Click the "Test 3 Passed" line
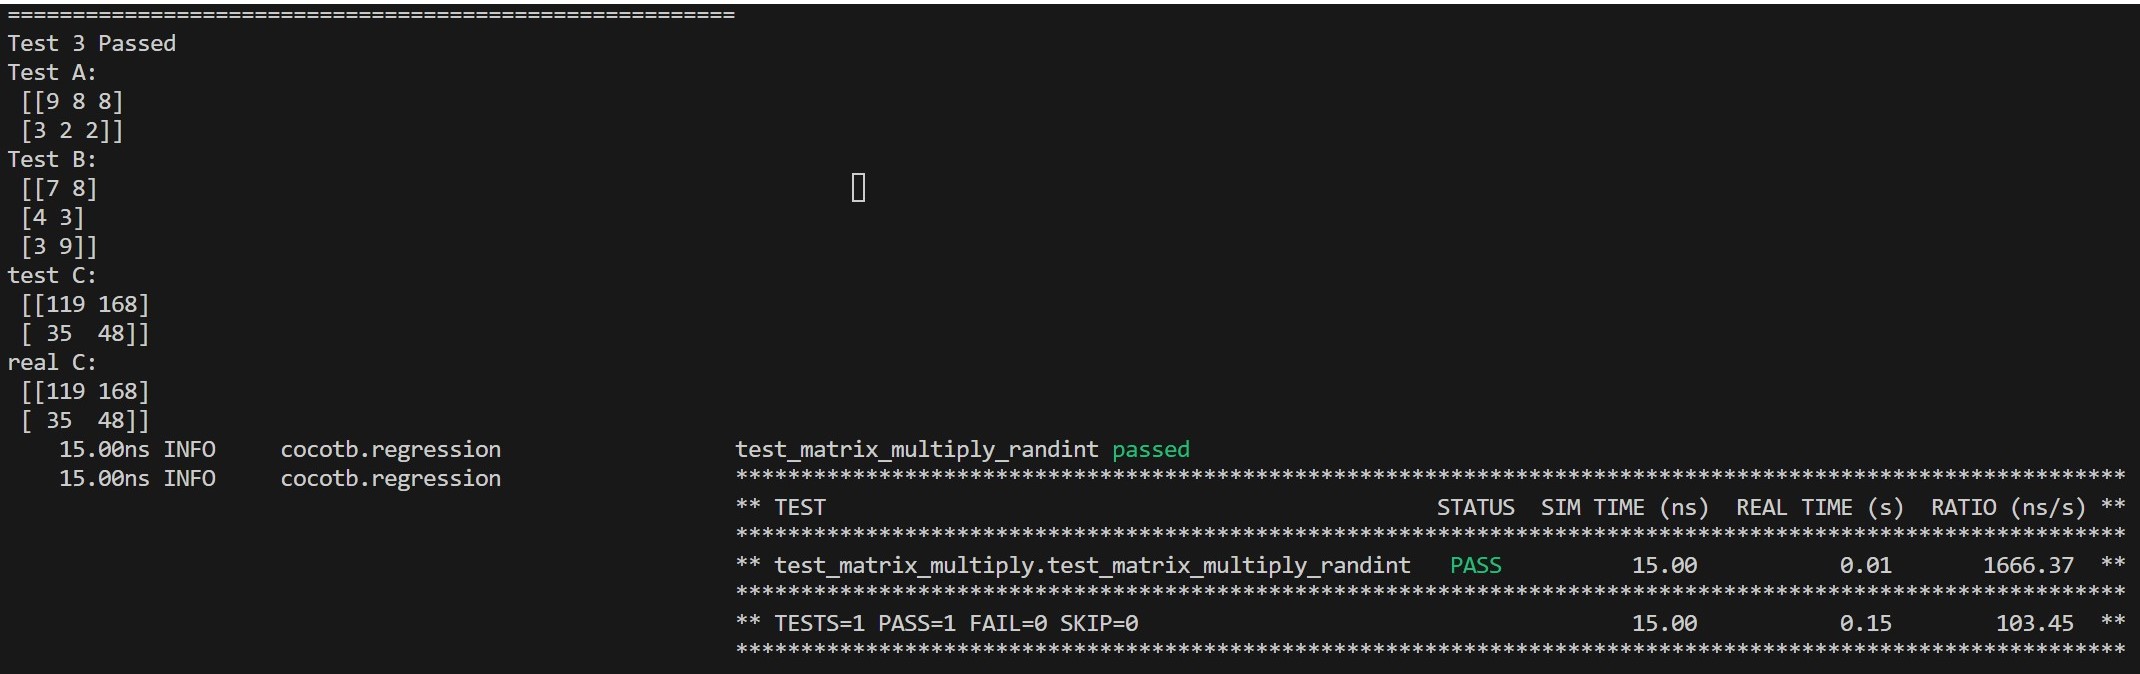The height and width of the screenshot is (674, 2140). (91, 43)
